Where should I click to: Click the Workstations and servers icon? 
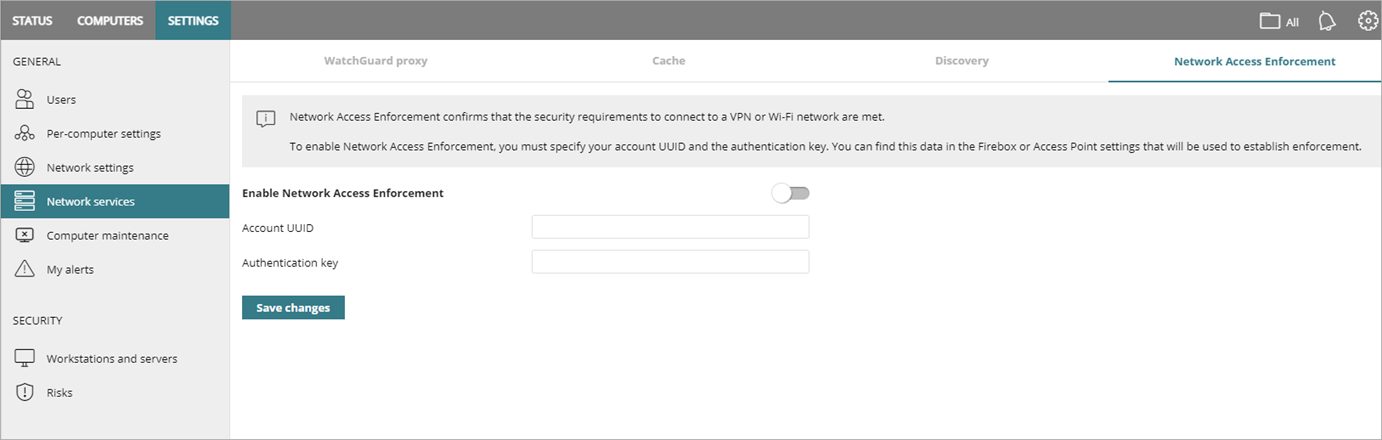[26, 358]
